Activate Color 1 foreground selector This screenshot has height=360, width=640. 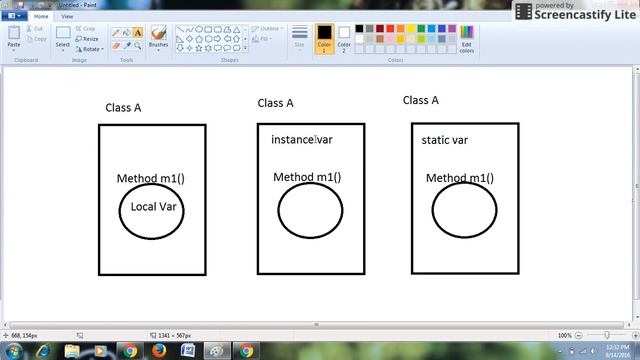tap(324, 38)
